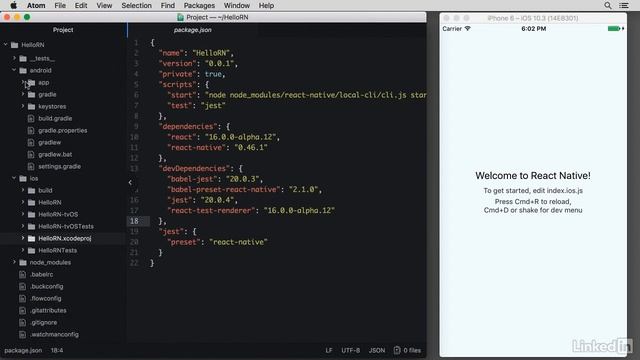Click the HelloRN root folder icon
The height and width of the screenshot is (360, 640).
point(15,45)
